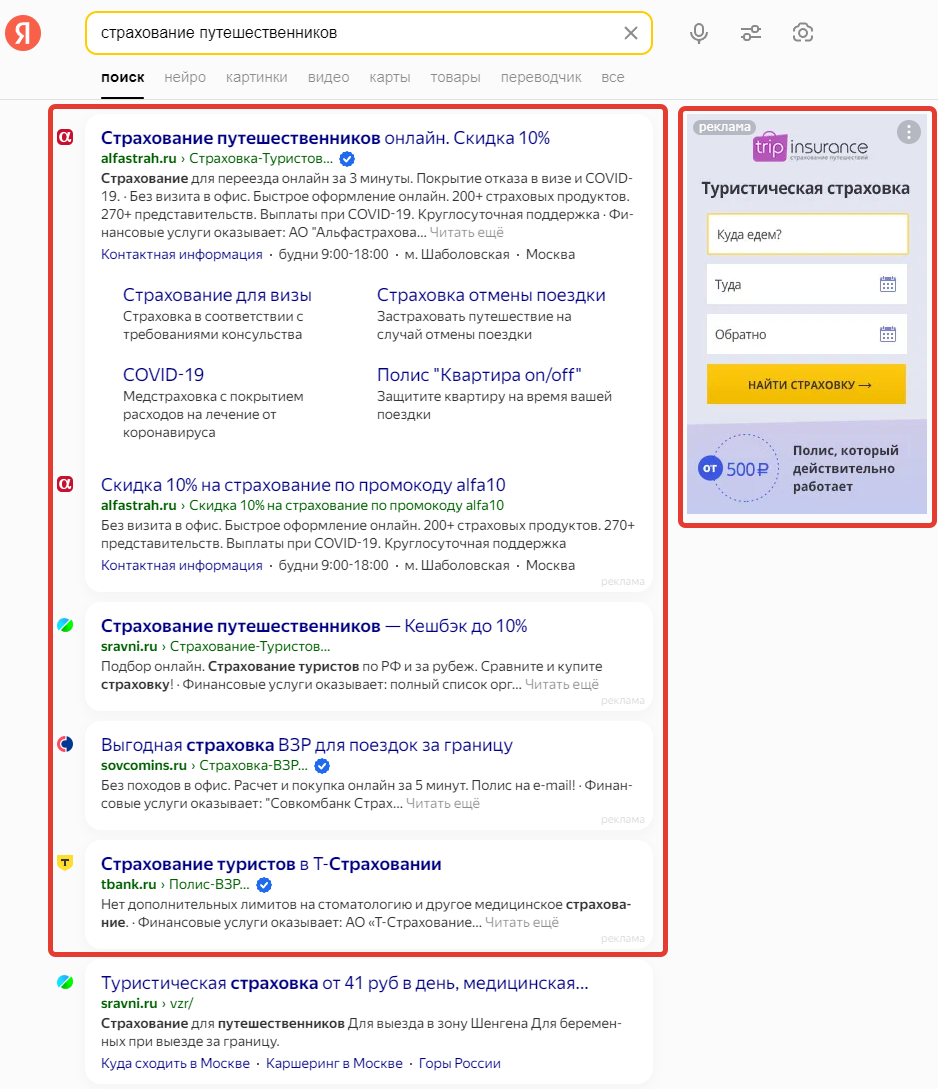This screenshot has width=938, height=1089.
Task: Open image search camera icon
Action: [803, 33]
